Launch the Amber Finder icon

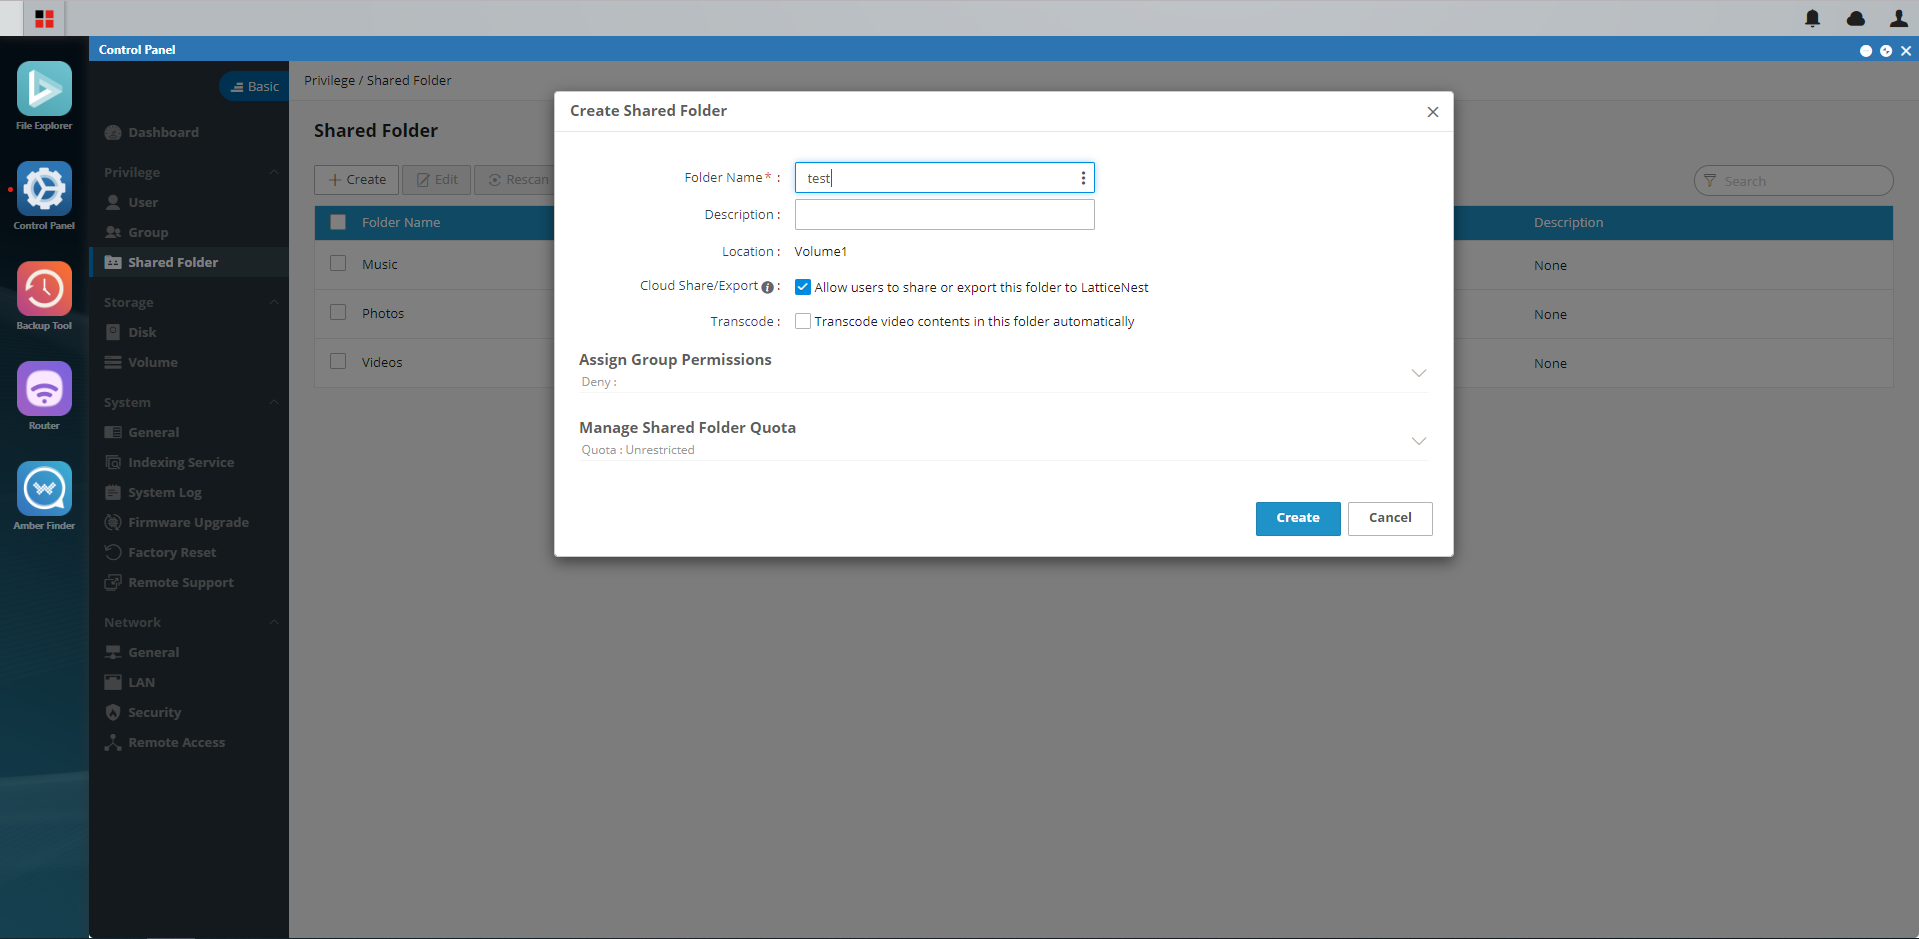pyautogui.click(x=44, y=489)
